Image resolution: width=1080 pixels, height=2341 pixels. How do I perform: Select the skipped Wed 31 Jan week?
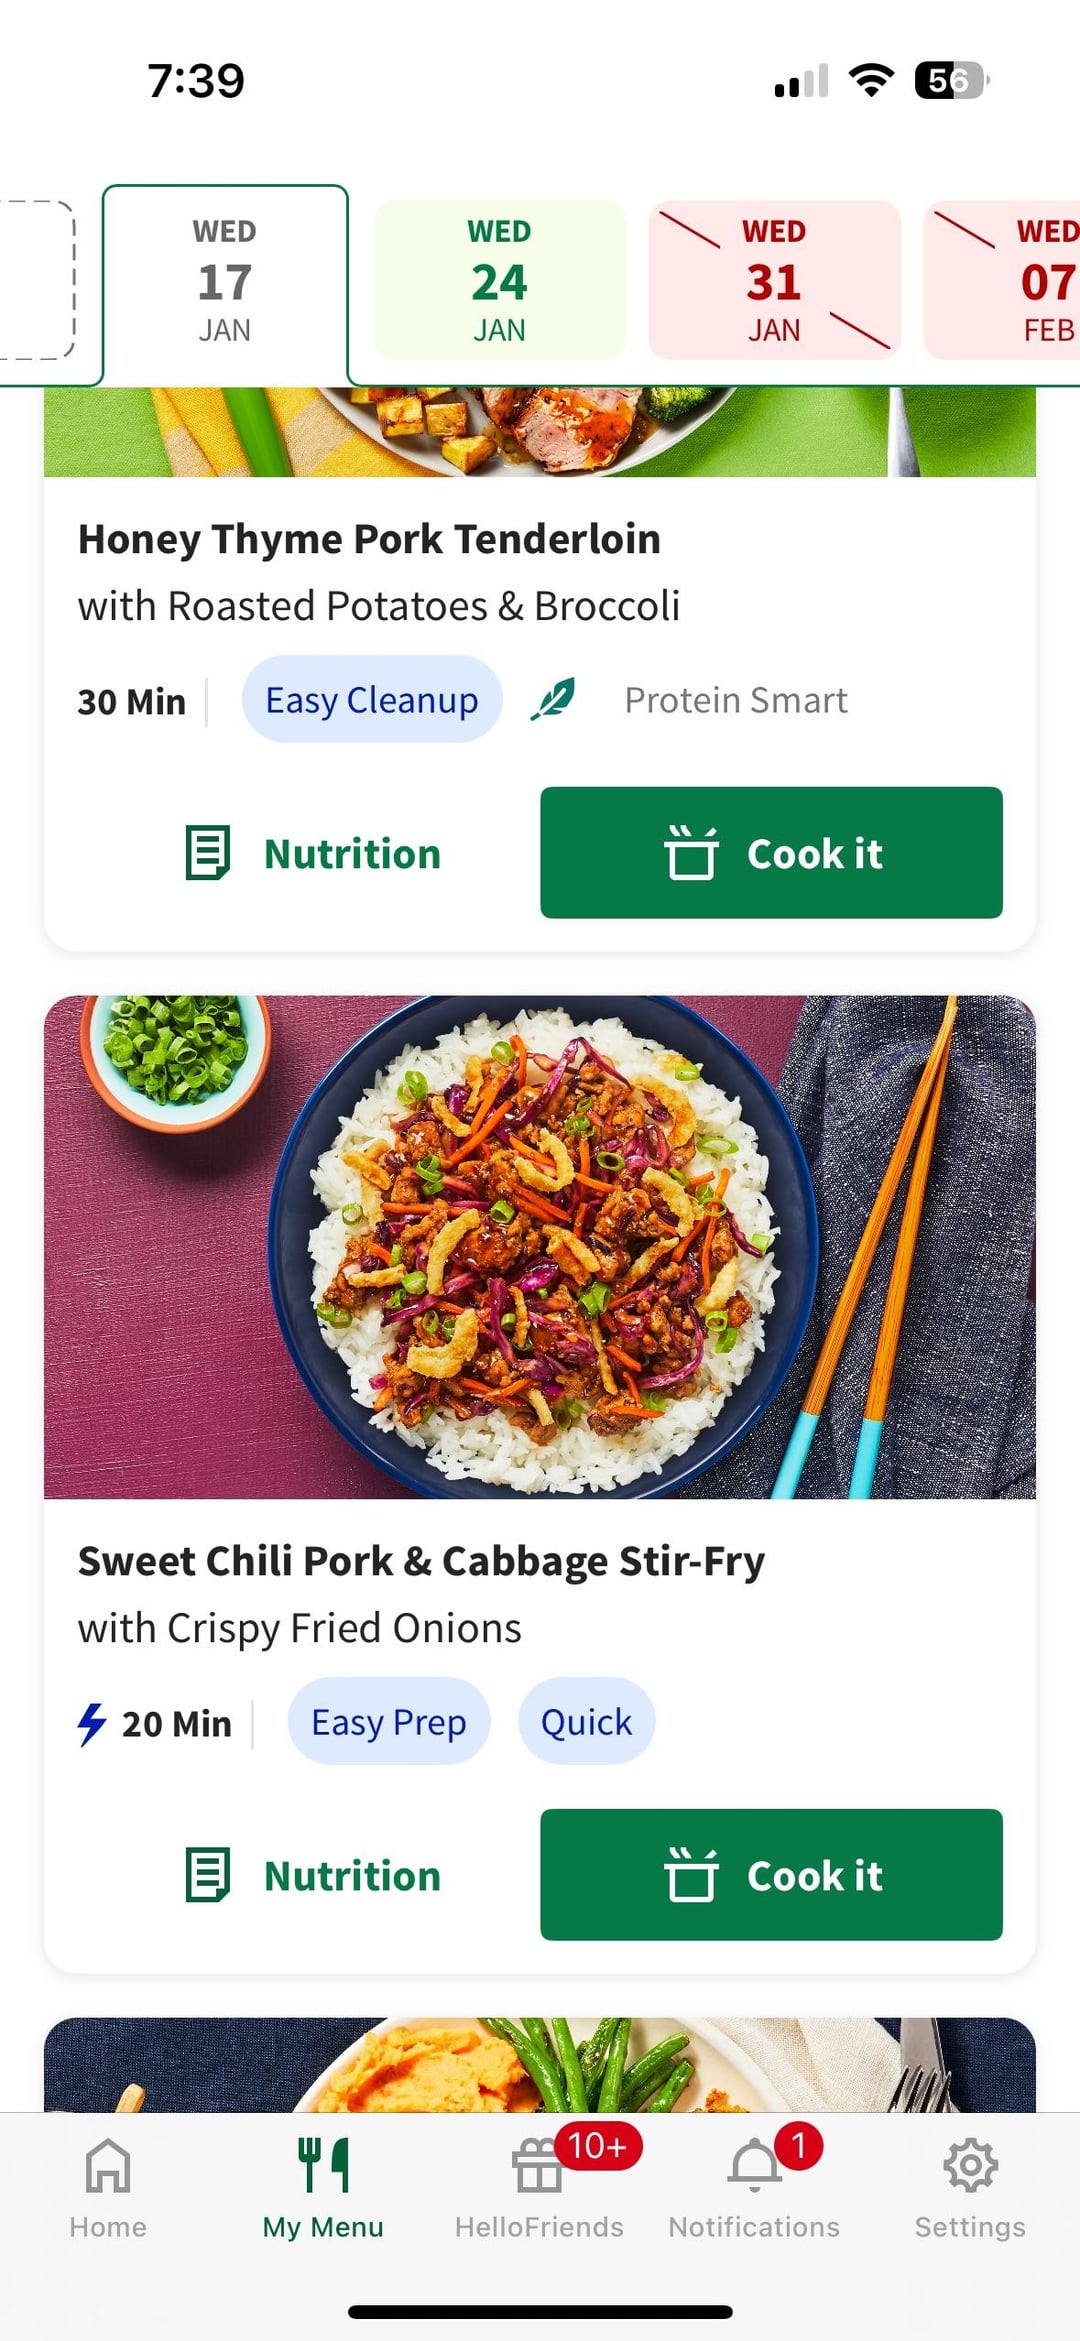(x=774, y=281)
